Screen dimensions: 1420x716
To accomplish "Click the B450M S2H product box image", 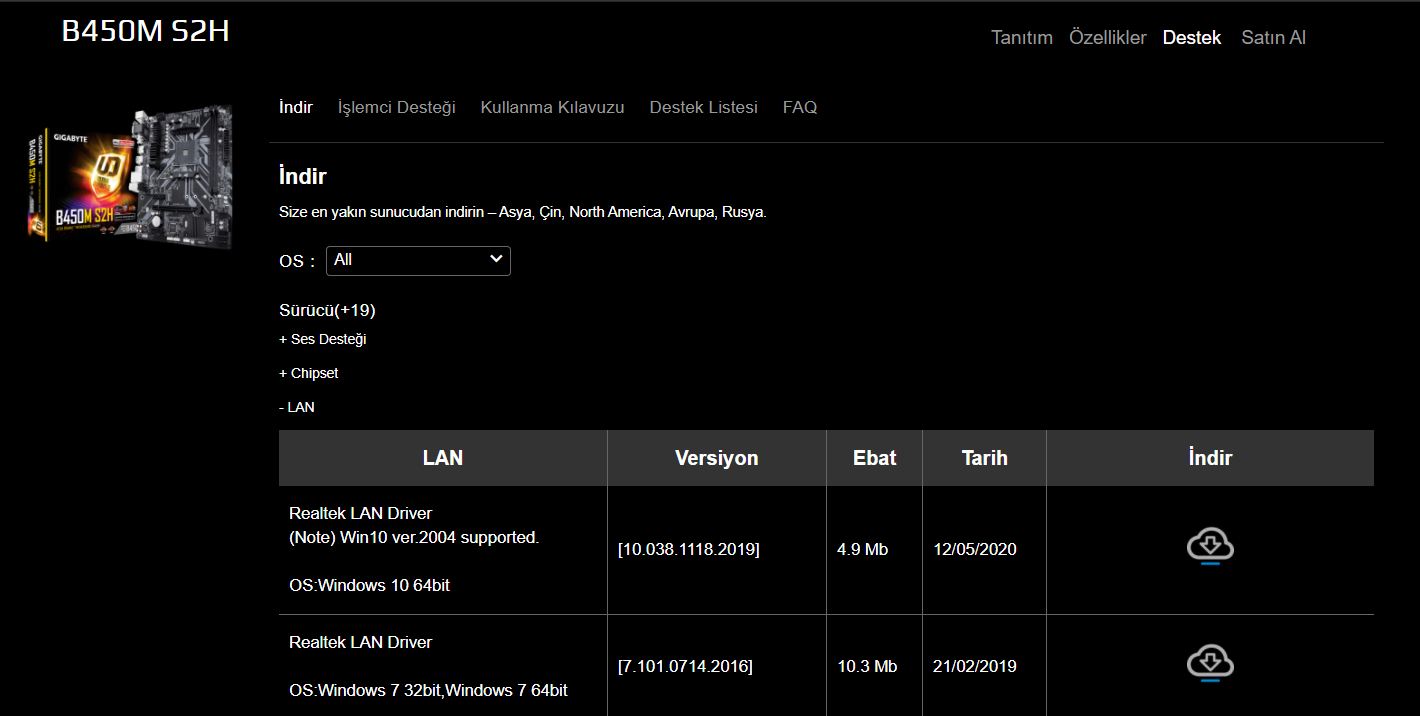I will [x=130, y=175].
